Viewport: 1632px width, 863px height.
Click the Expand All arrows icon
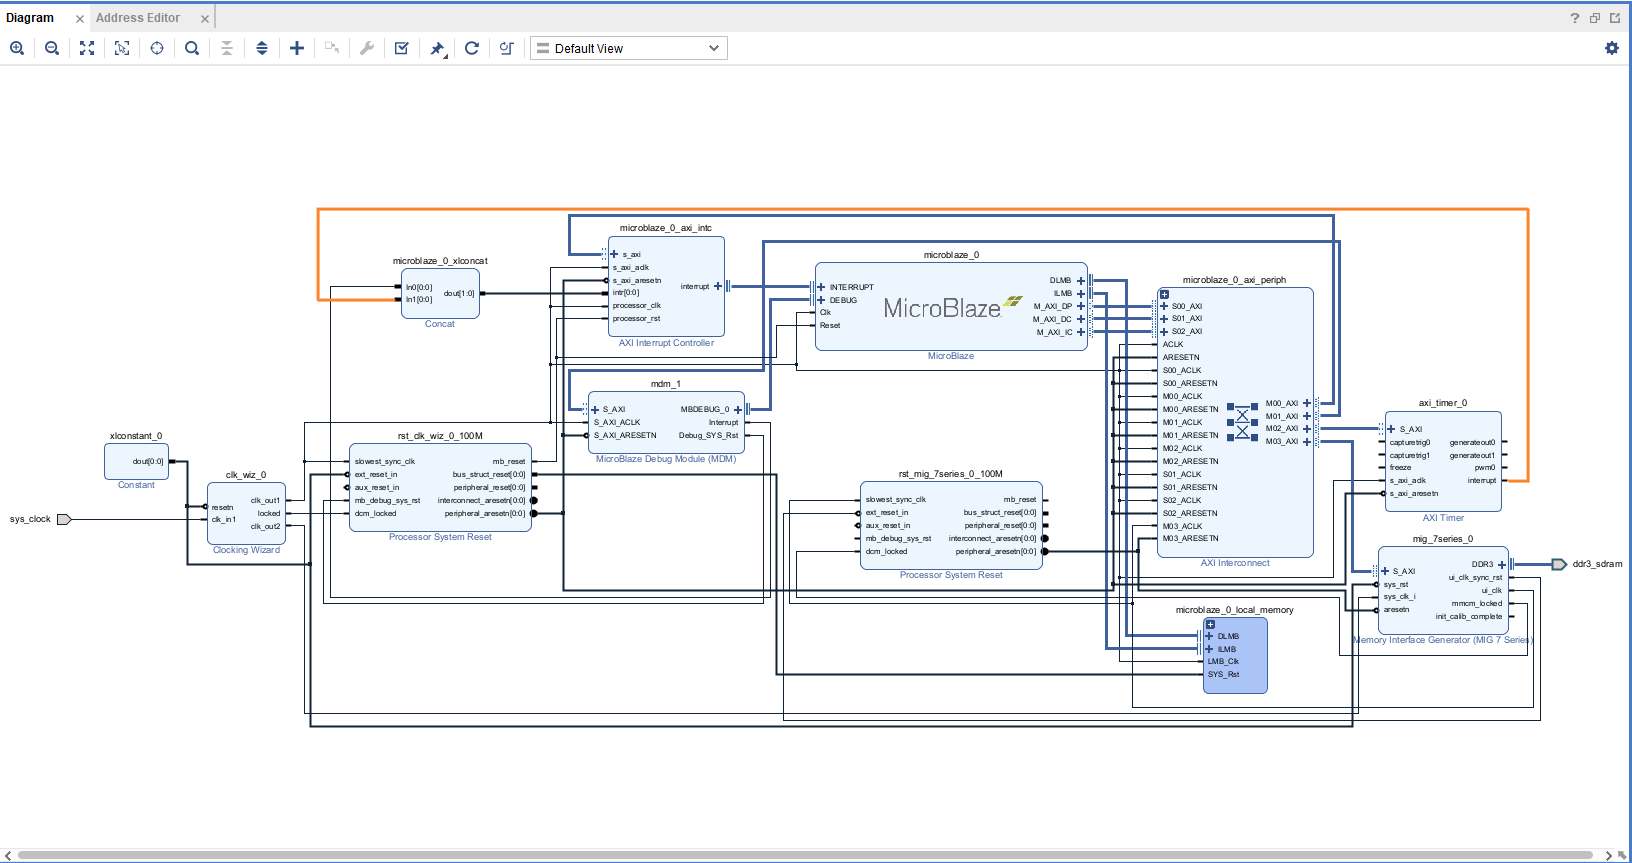click(262, 48)
